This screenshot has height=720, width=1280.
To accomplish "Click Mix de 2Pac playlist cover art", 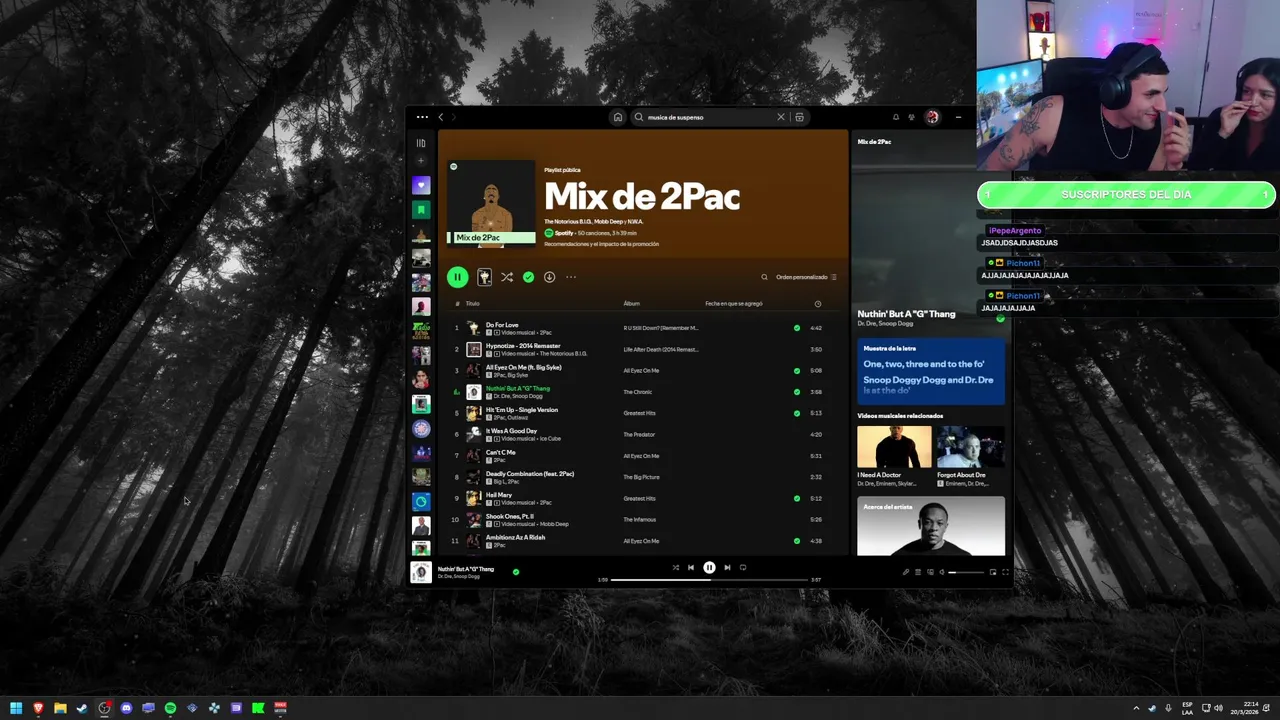I will coord(490,204).
